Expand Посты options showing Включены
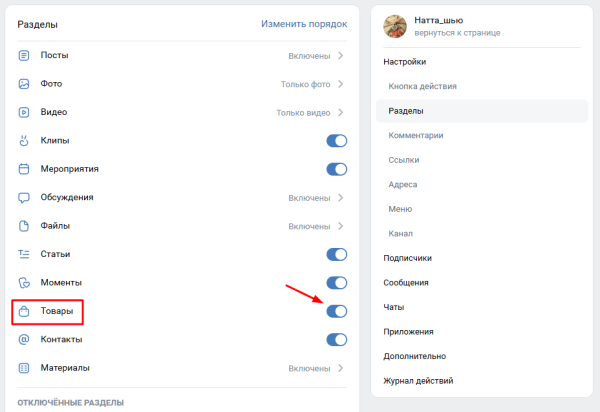This screenshot has height=412, width=600. click(x=316, y=56)
